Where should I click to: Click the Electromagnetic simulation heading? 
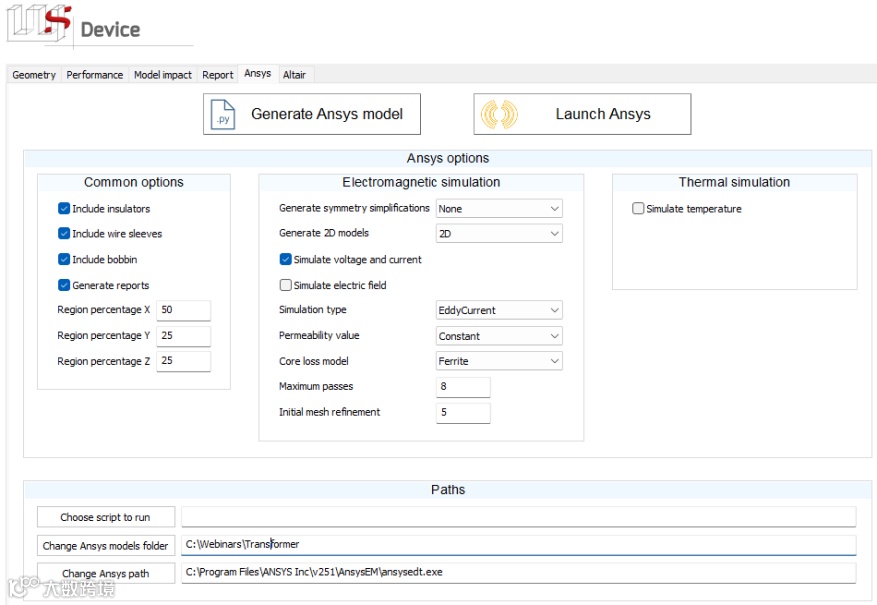(421, 182)
